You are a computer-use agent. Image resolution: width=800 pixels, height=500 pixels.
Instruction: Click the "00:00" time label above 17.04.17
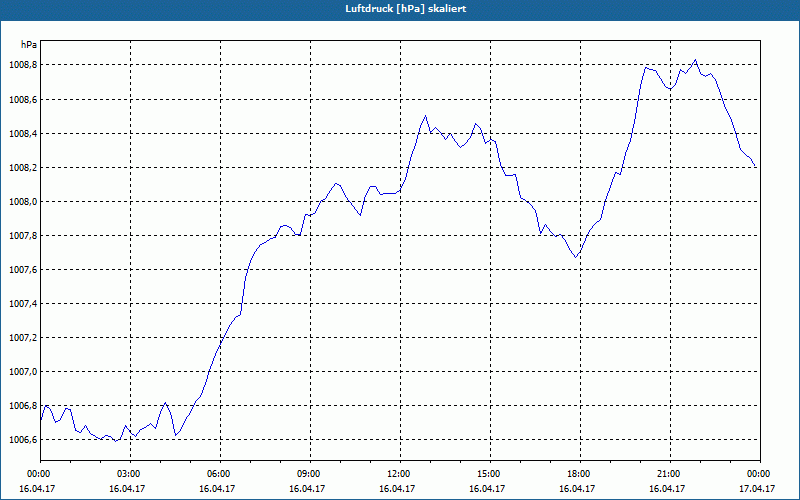click(757, 474)
